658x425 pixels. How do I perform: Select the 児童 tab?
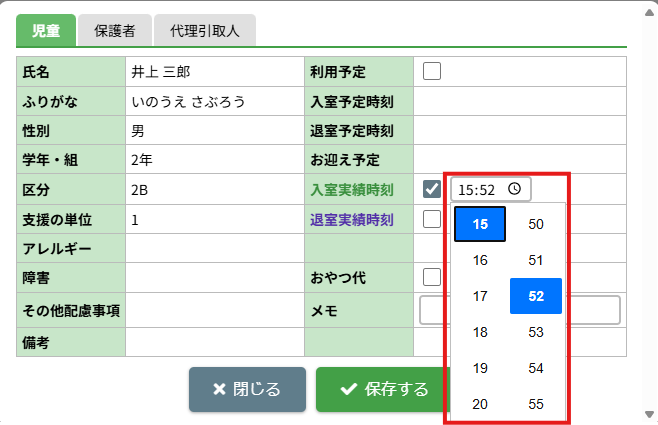[x=46, y=31]
